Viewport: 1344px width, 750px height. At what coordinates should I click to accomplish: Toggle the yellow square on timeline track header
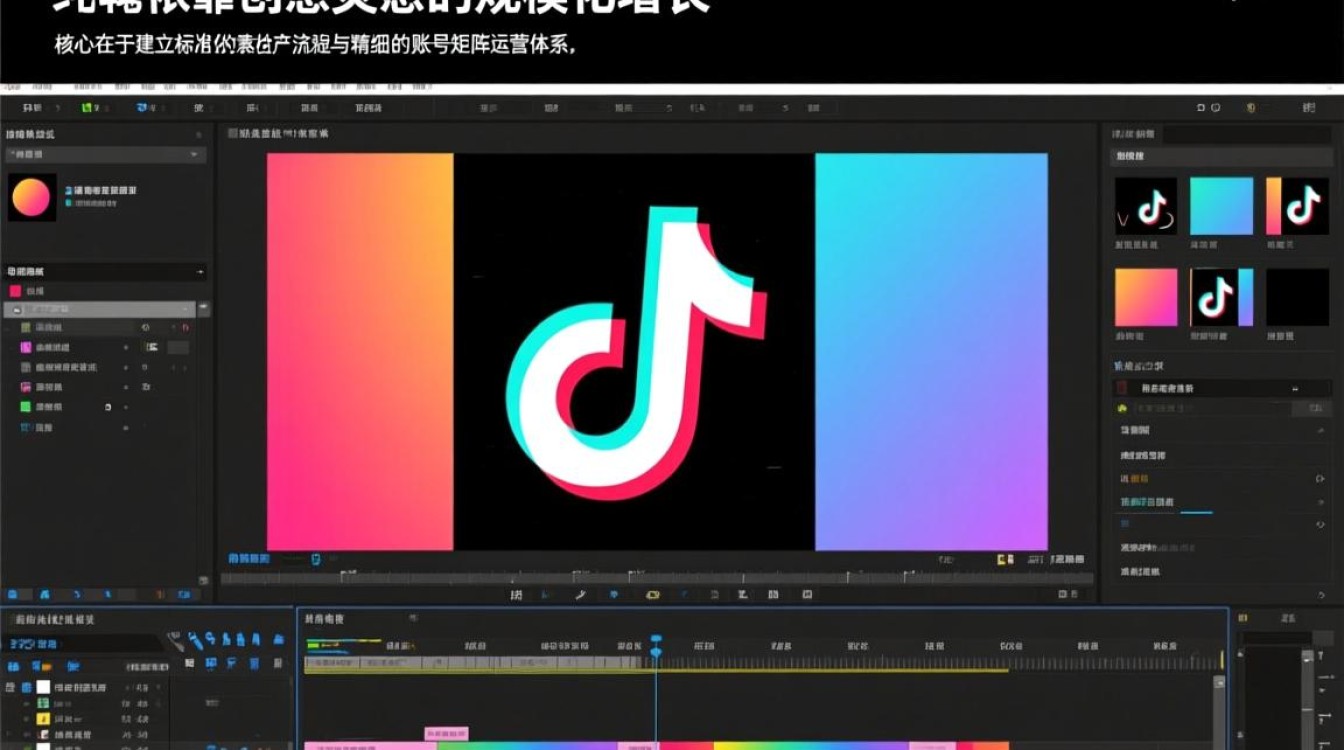pyautogui.click(x=43, y=718)
